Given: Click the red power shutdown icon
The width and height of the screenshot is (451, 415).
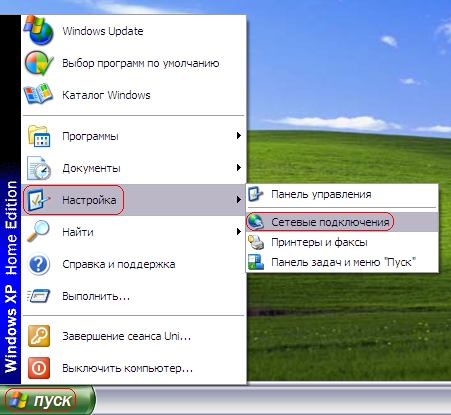Looking at the screenshot, I should pyautogui.click(x=39, y=368).
